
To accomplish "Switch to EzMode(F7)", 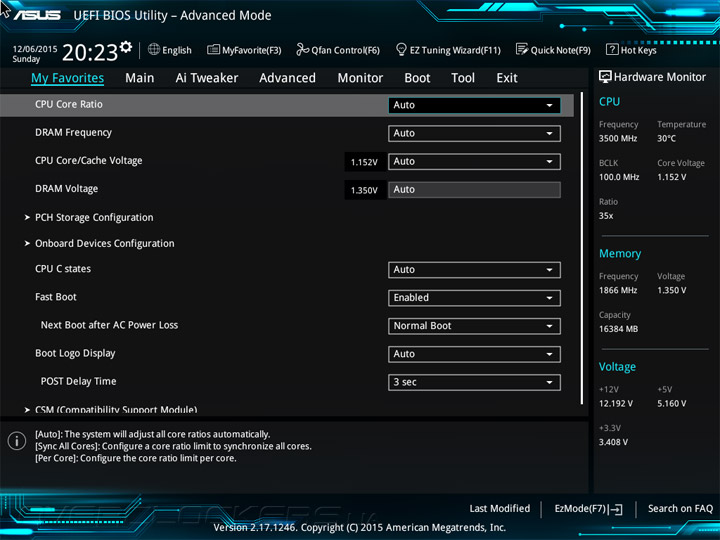I will [589, 509].
